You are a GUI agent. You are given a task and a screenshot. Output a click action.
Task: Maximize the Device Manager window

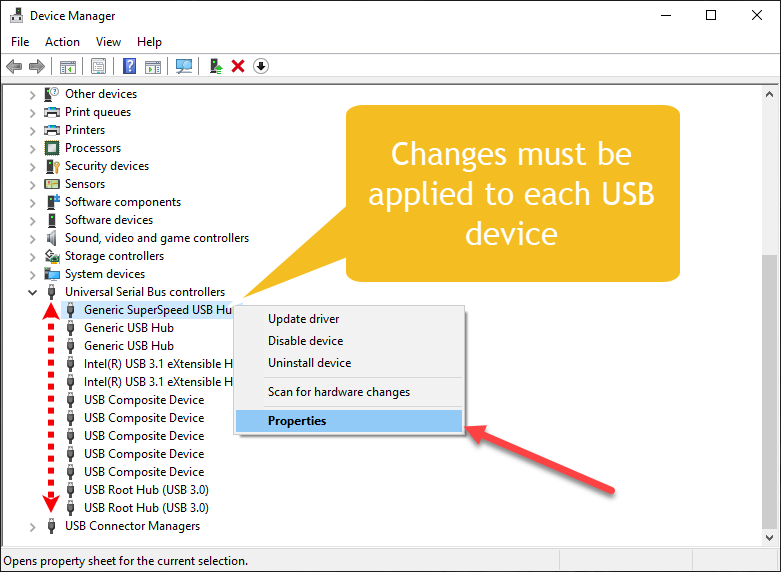coord(711,15)
